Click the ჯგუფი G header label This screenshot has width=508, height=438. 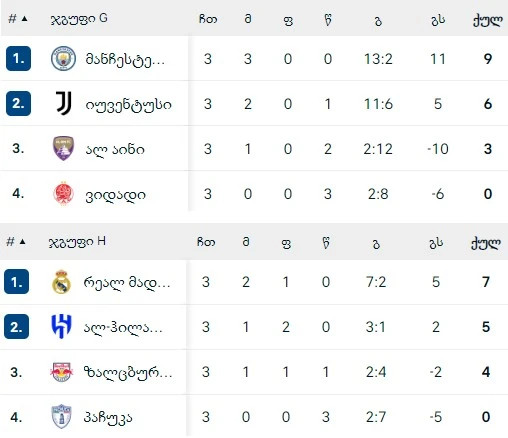tap(79, 19)
